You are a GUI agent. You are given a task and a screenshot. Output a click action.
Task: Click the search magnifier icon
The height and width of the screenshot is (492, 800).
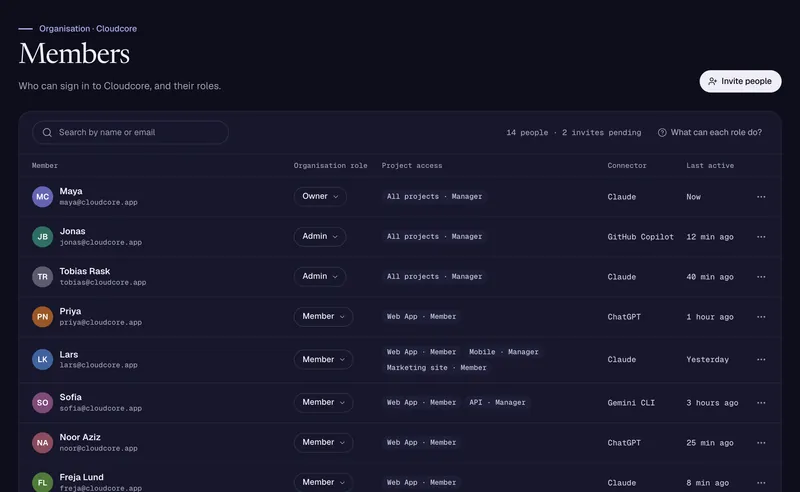tap(47, 133)
